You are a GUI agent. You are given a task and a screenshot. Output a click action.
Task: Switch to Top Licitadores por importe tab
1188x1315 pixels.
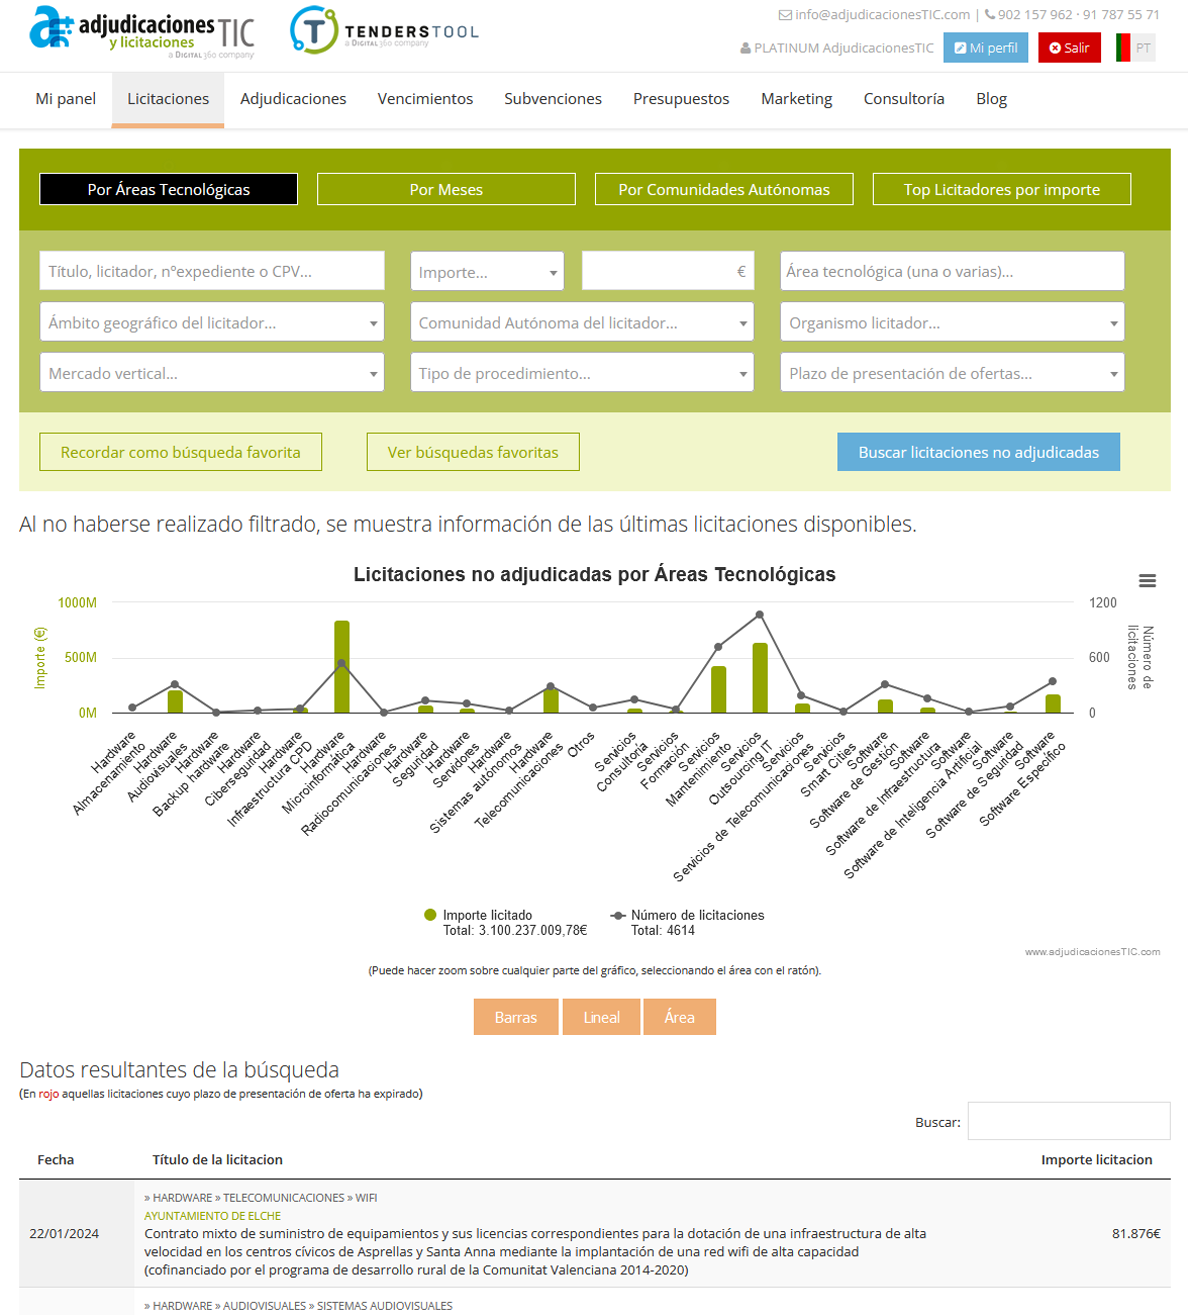coord(1002,189)
